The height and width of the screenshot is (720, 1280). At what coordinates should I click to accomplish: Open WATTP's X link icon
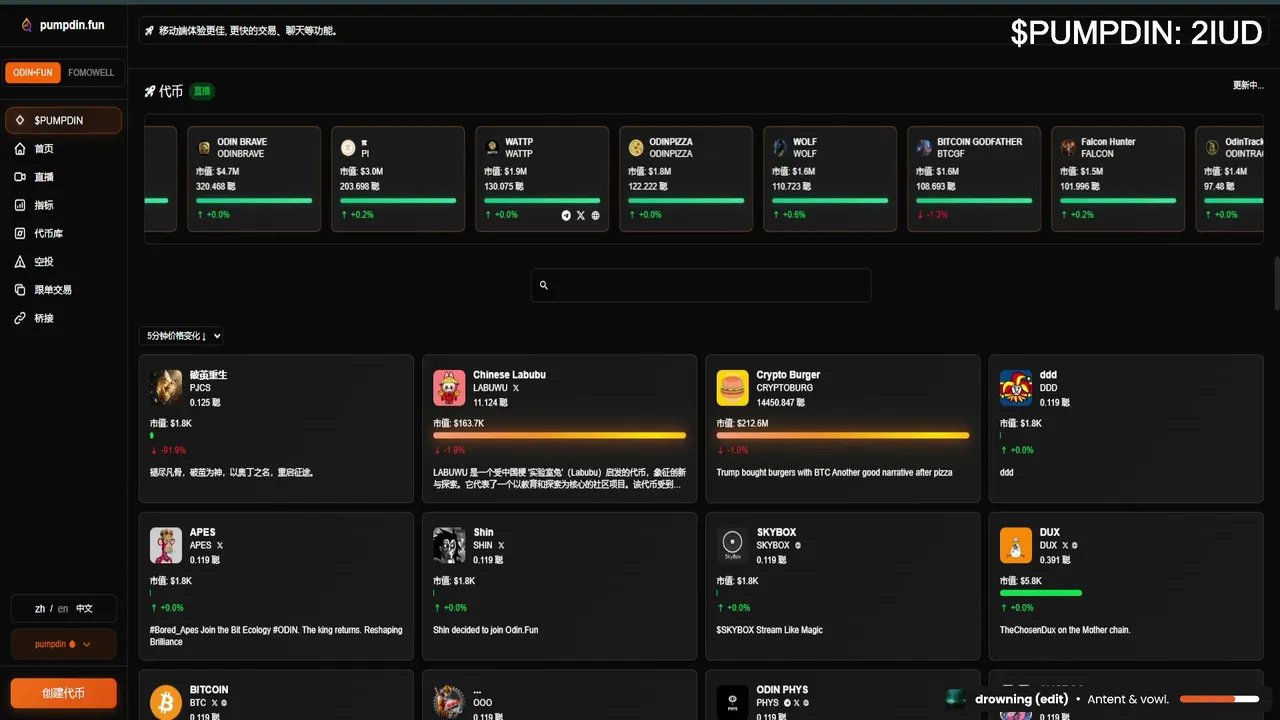[x=581, y=215]
